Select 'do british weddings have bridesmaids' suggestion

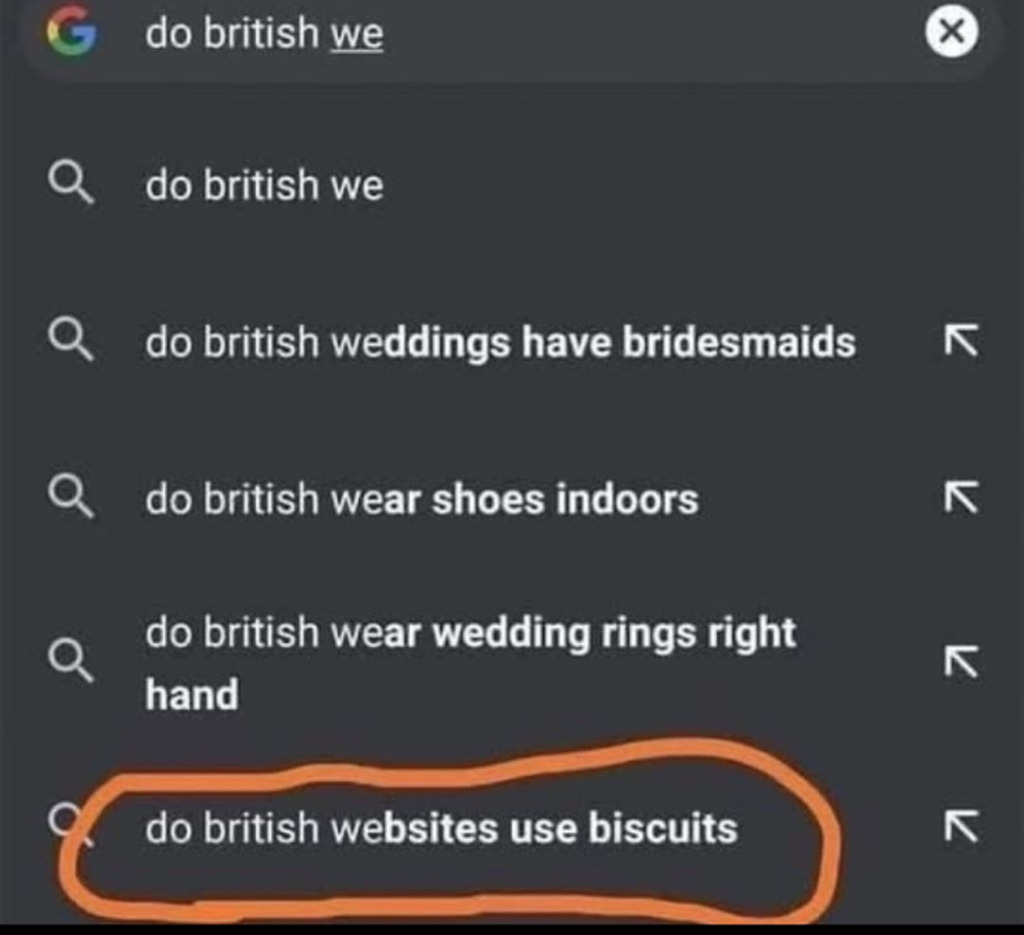point(500,342)
